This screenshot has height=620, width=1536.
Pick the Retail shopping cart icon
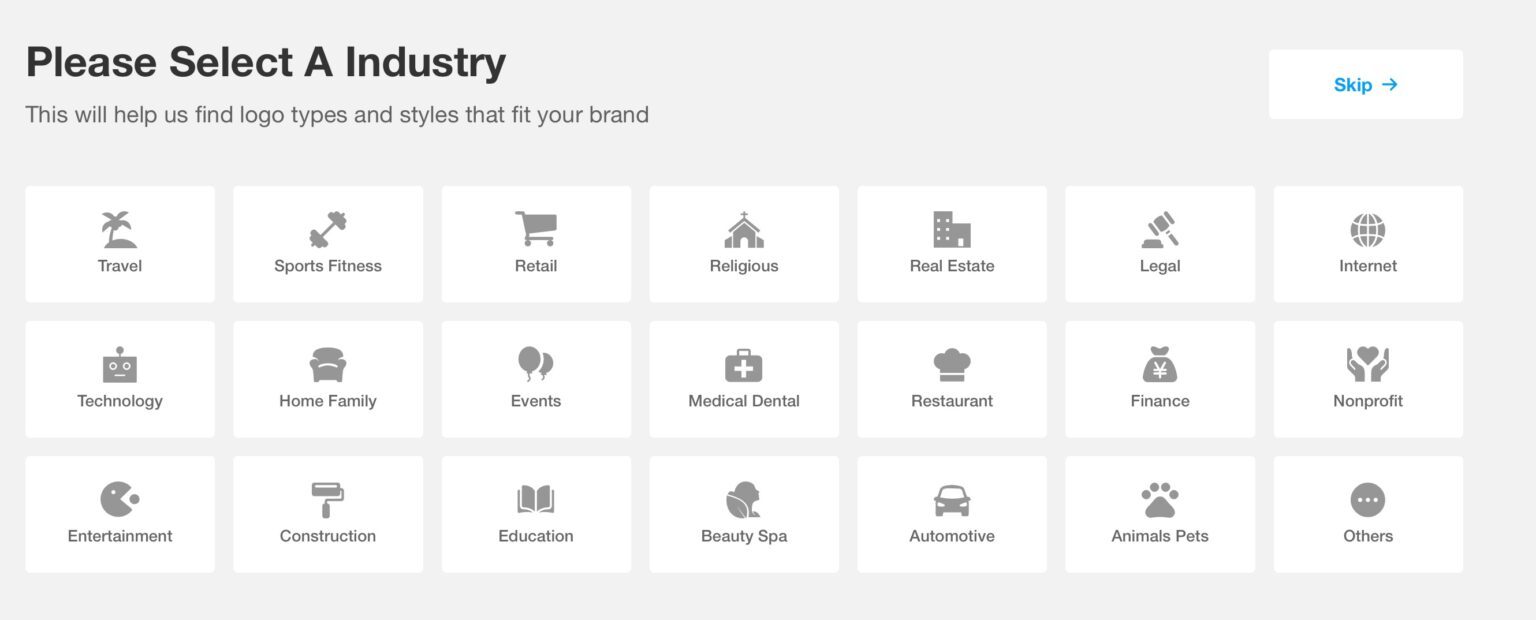click(x=536, y=229)
